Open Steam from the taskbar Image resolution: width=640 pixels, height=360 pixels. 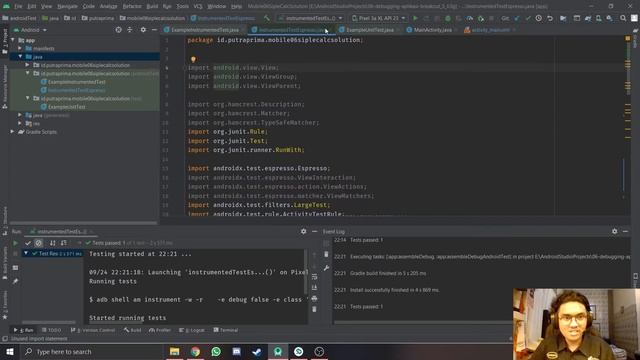click(257, 351)
